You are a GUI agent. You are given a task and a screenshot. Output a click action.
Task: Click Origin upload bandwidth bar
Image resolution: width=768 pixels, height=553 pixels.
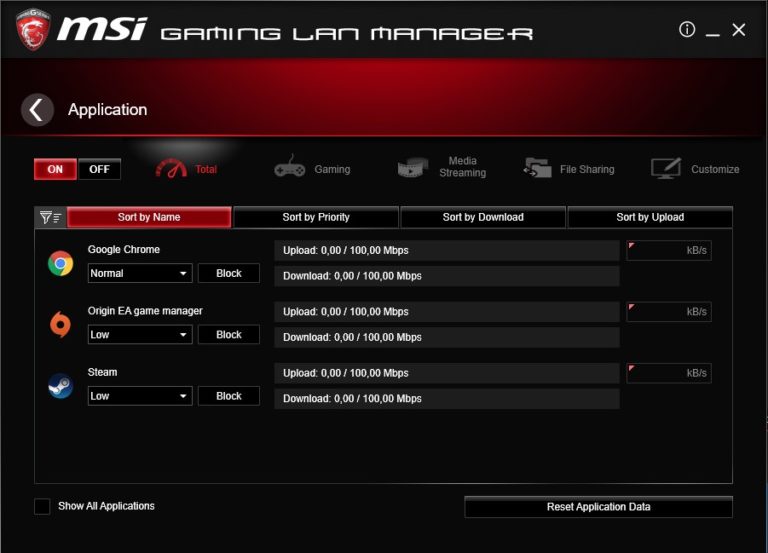(447, 312)
